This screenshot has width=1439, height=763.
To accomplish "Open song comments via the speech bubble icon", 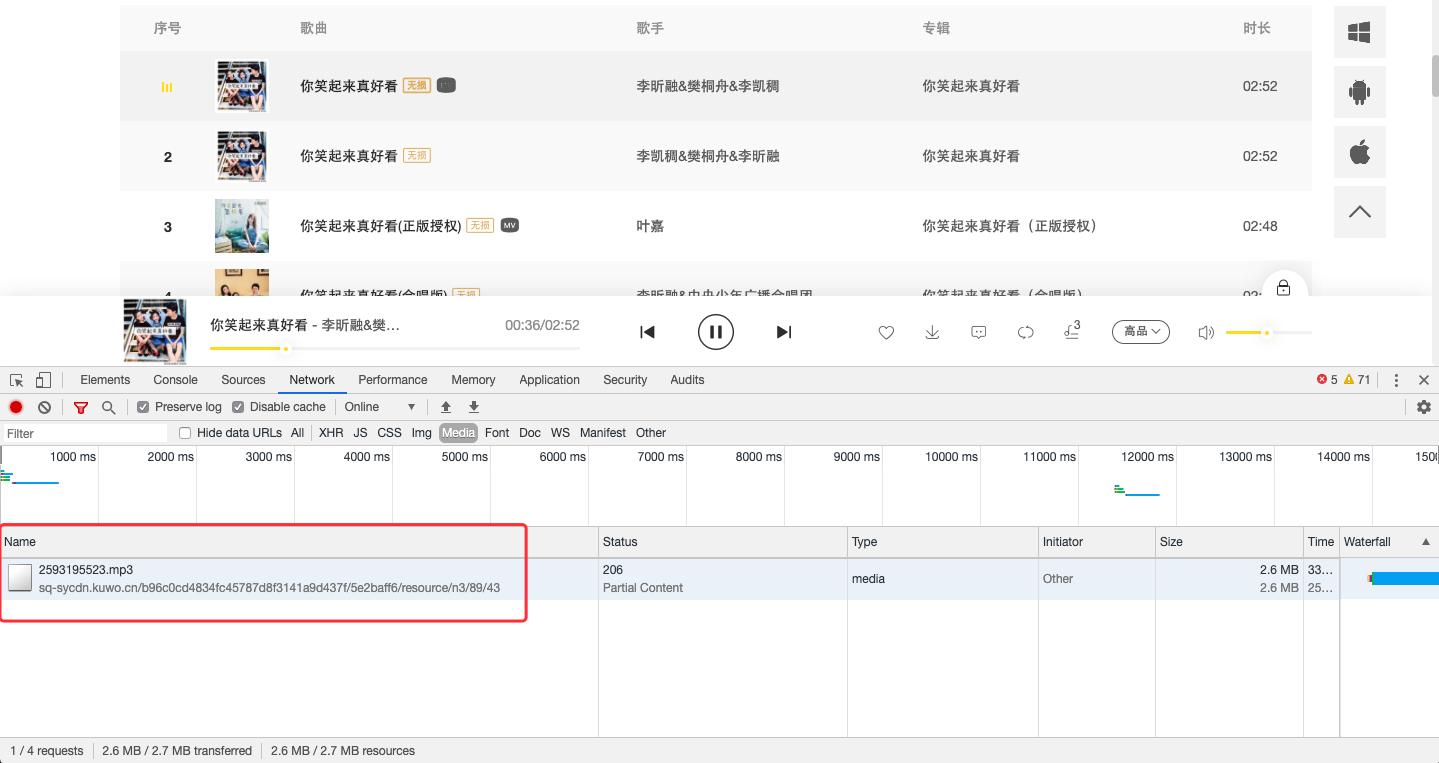I will [x=979, y=332].
